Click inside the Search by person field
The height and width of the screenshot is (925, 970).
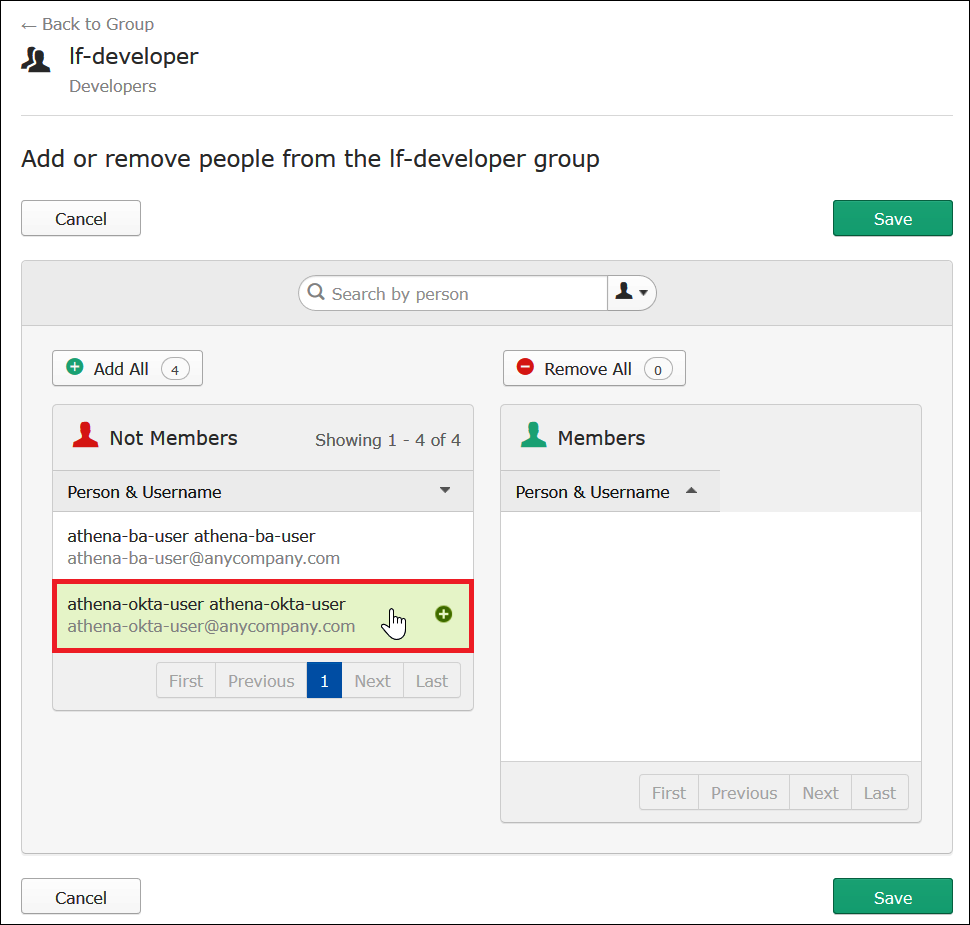[x=450, y=293]
